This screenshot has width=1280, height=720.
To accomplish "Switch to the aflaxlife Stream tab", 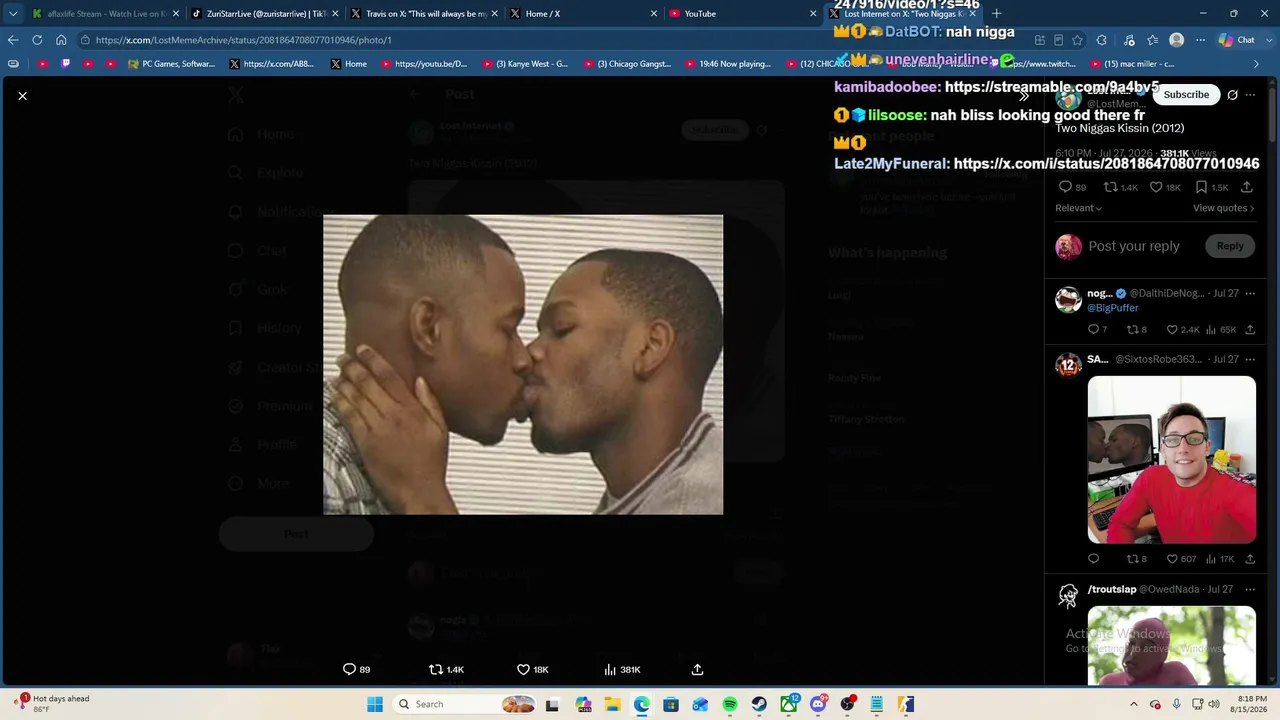I will pos(104,14).
